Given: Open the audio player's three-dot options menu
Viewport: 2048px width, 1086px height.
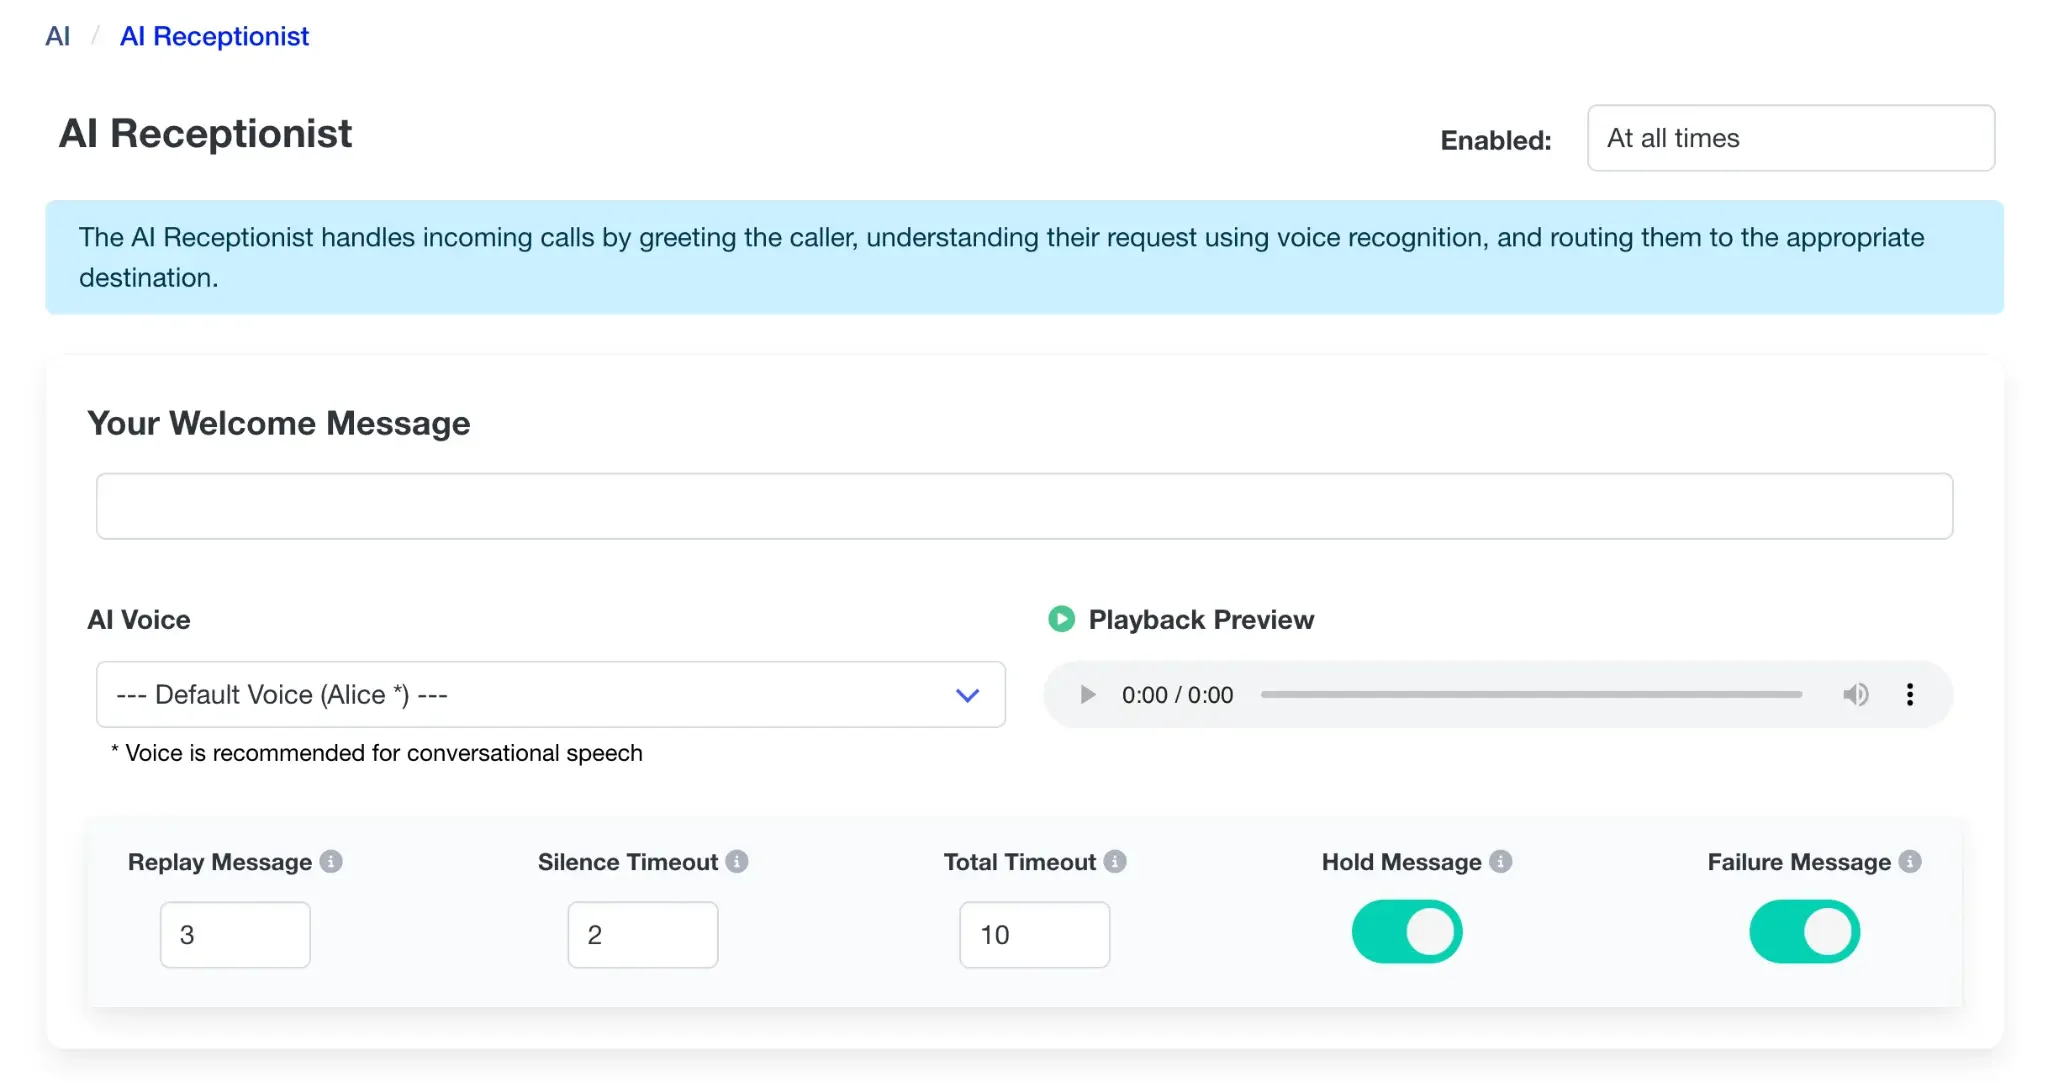Looking at the screenshot, I should click(x=1912, y=694).
